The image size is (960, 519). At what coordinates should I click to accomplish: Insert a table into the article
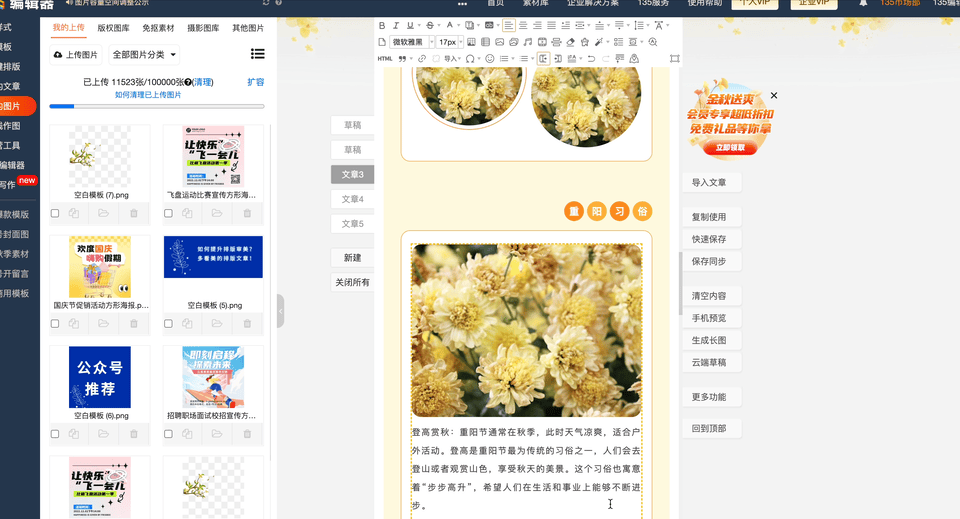pos(486,42)
